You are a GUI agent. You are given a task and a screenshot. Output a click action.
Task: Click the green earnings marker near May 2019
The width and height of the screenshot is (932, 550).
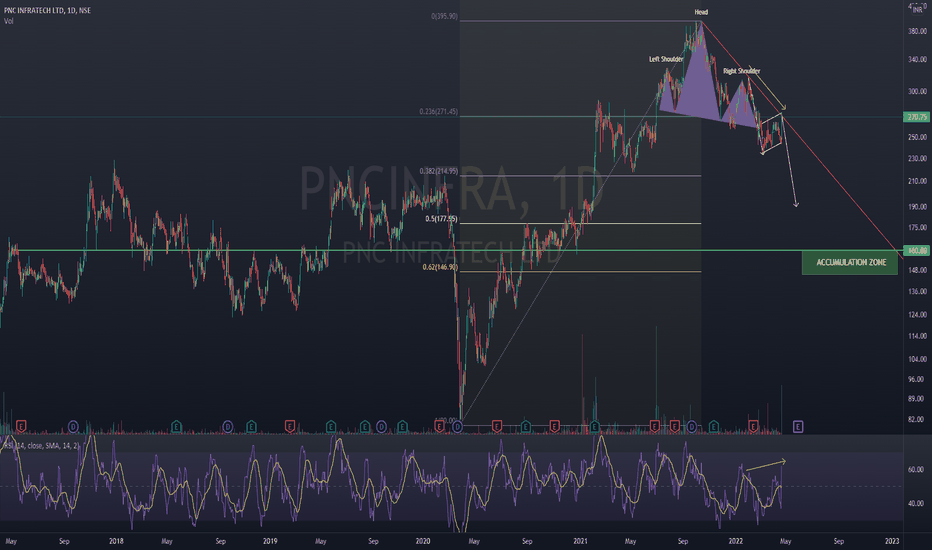pos(330,426)
